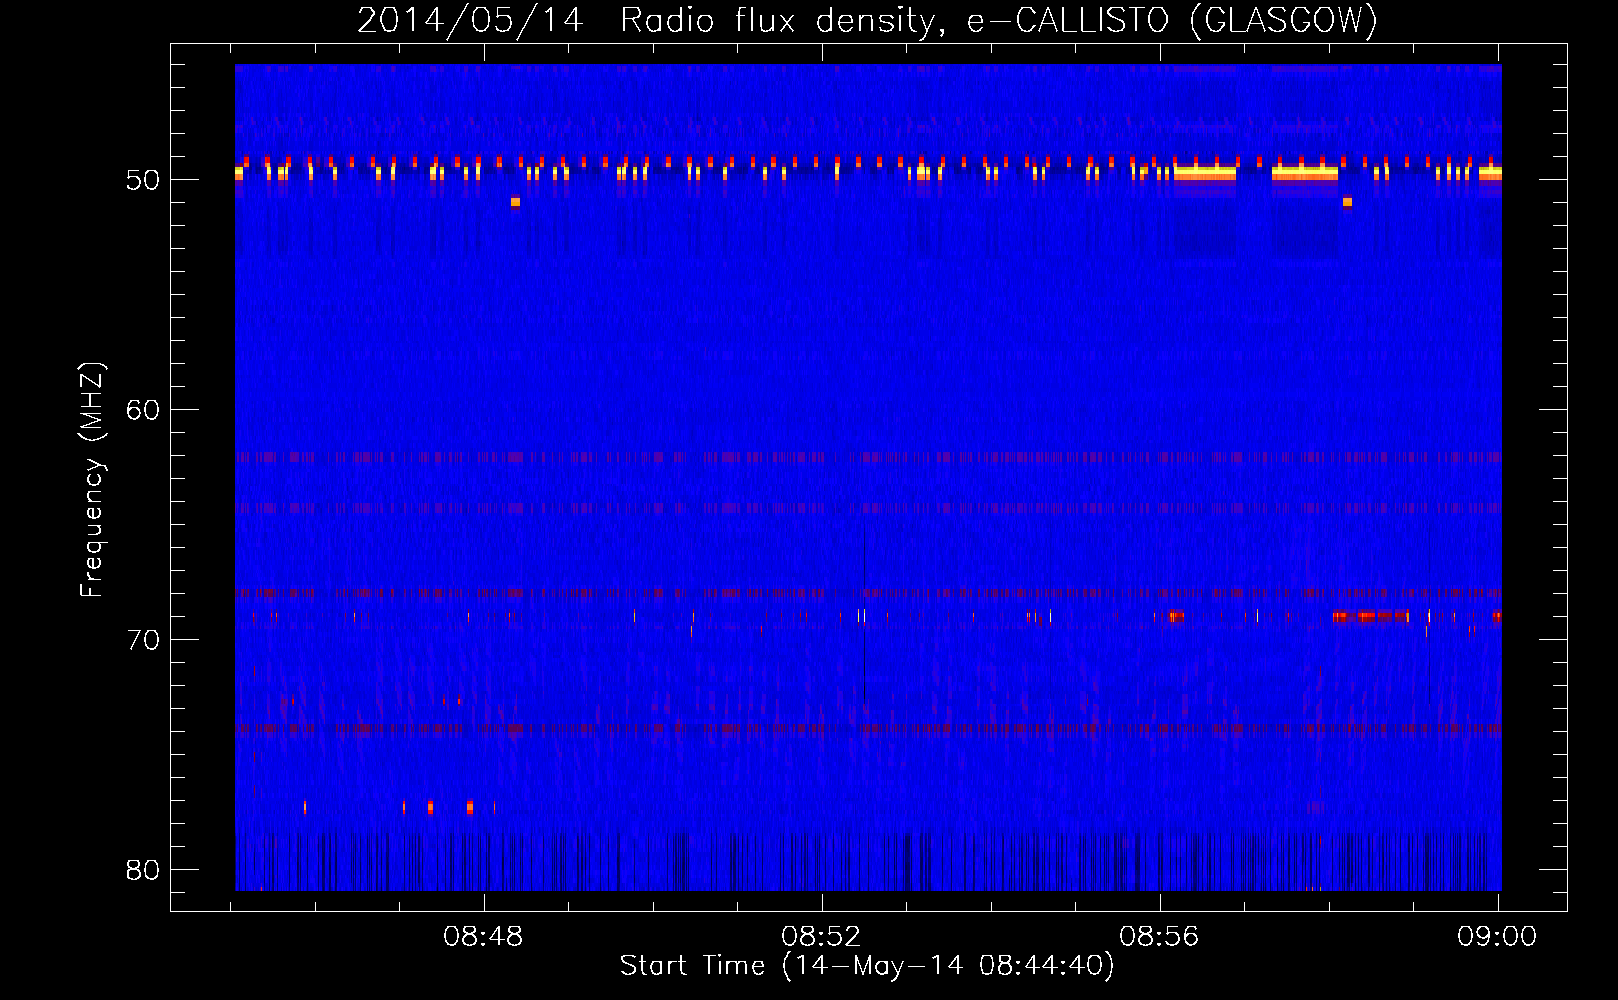Click the time tick label '09:00'
Viewport: 1618px width, 1000px height.
point(1497,937)
